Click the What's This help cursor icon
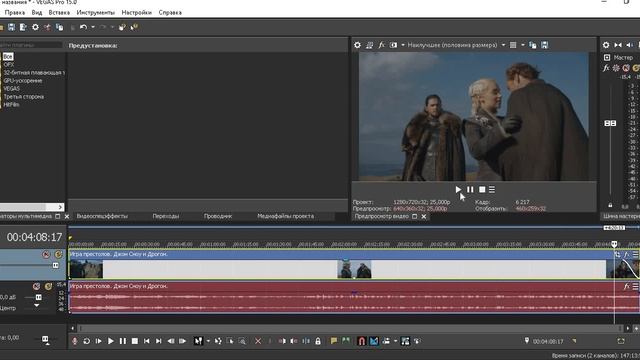Image resolution: width=640 pixels, height=360 pixels. click(x=134, y=27)
